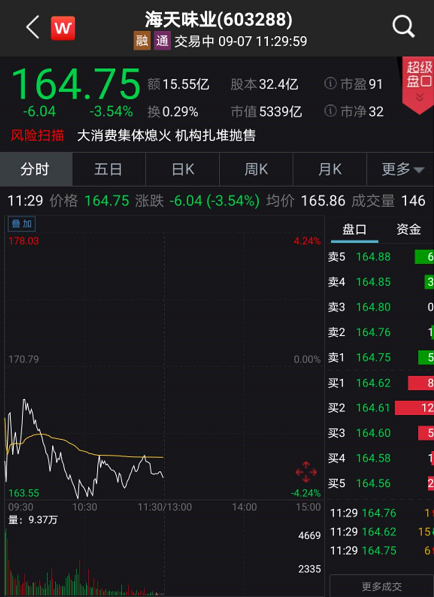Select the 资金 panel tab
Viewport: 434px width, 597px height.
click(x=408, y=229)
